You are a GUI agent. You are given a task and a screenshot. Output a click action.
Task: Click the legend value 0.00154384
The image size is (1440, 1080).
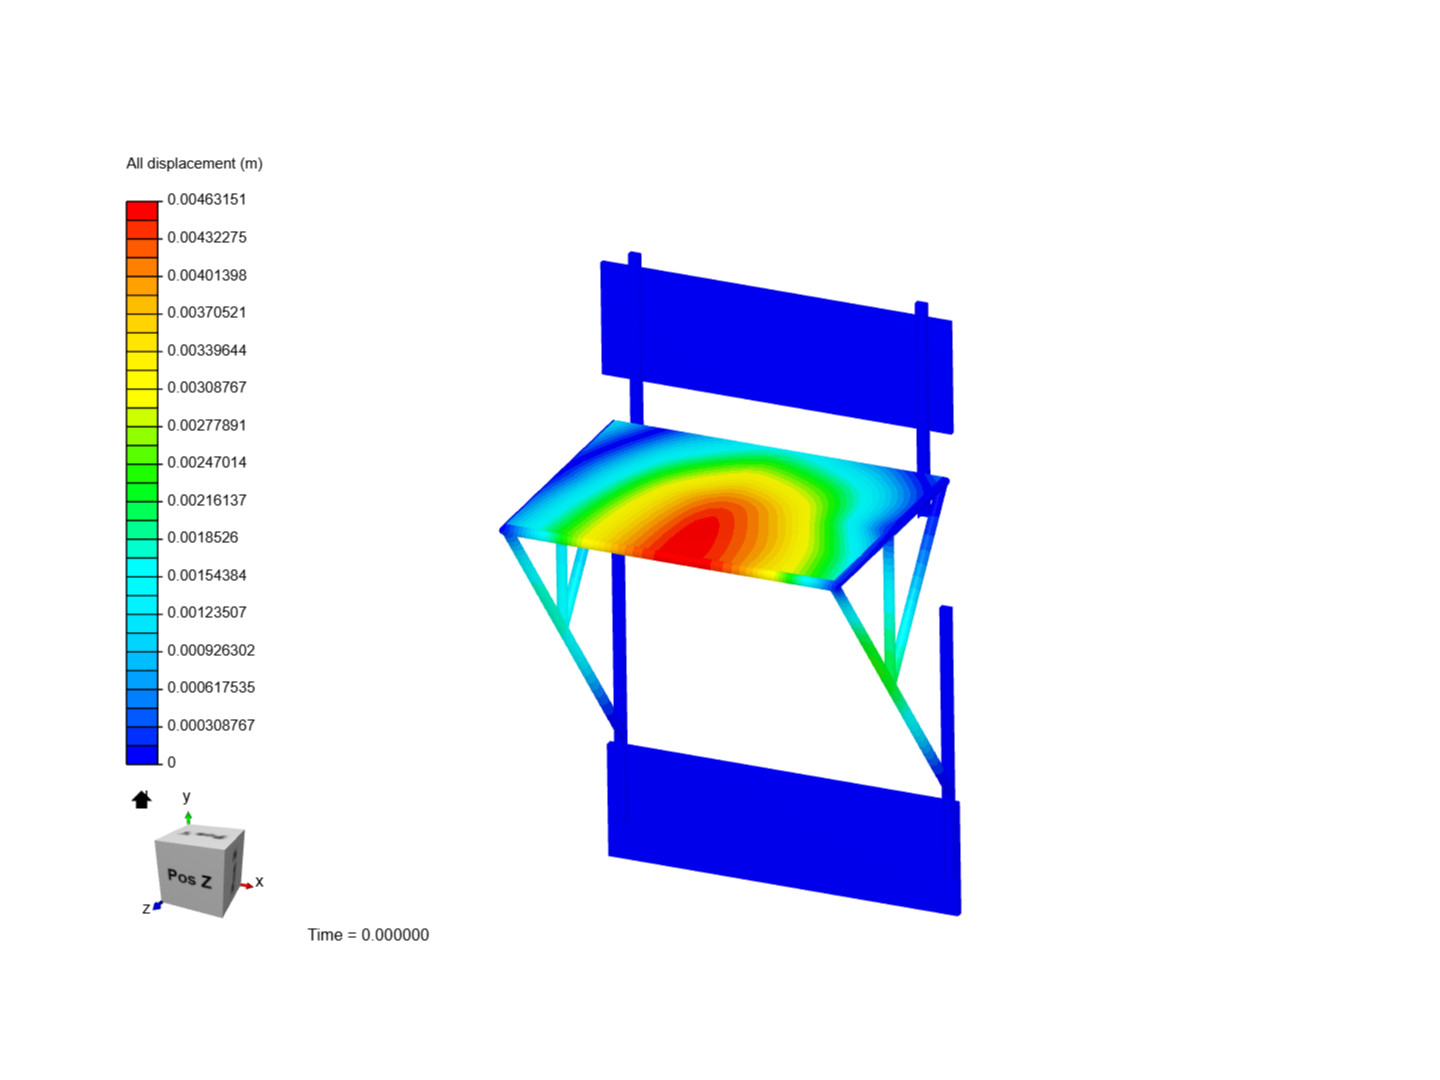206,575
